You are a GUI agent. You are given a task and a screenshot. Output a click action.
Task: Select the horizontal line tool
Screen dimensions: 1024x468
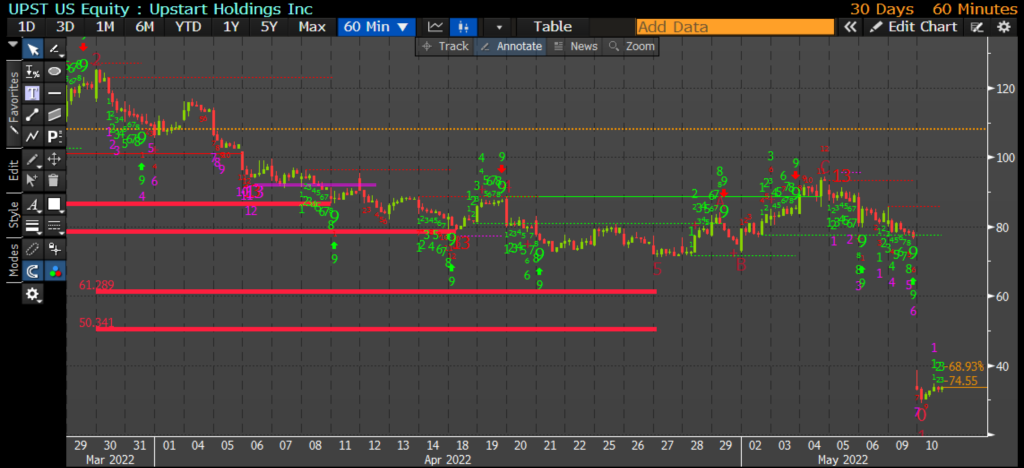tap(55, 93)
